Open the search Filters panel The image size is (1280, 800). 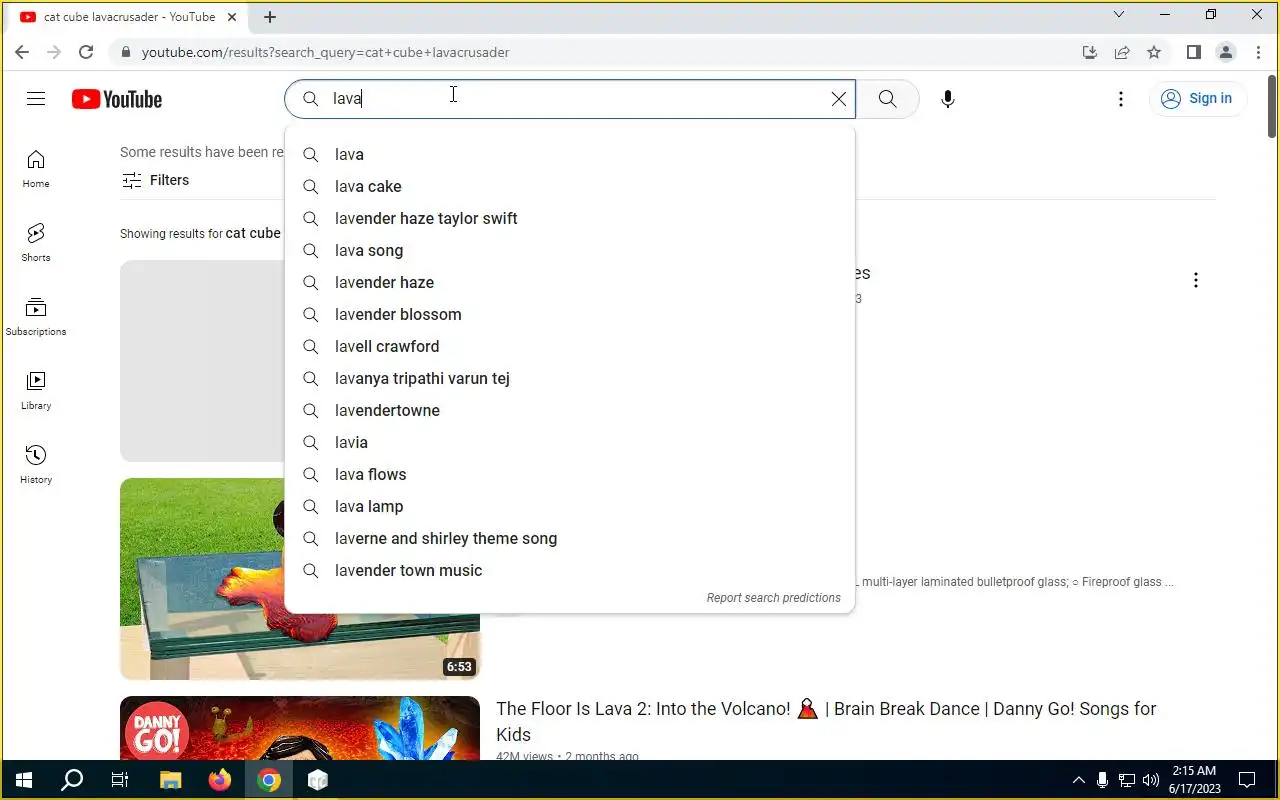click(155, 180)
